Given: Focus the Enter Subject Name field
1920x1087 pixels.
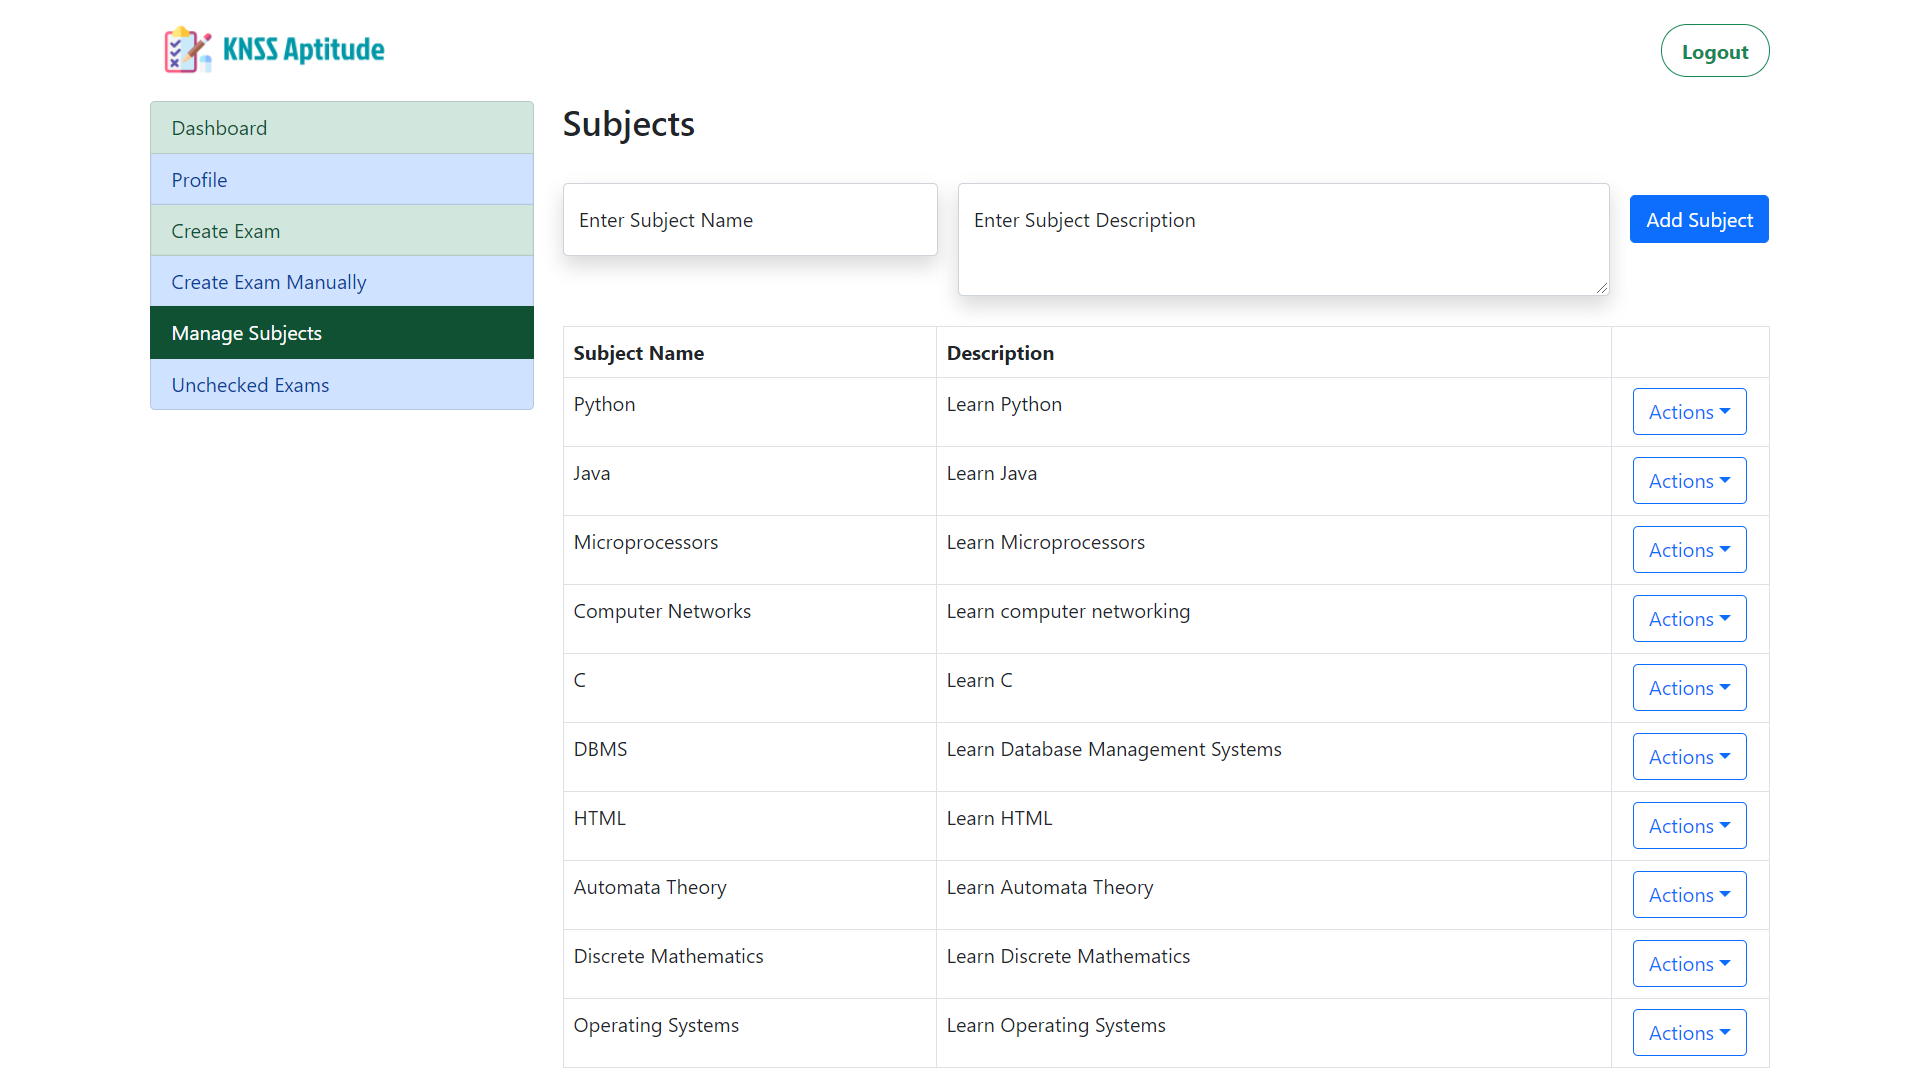Looking at the screenshot, I should click(x=750, y=220).
